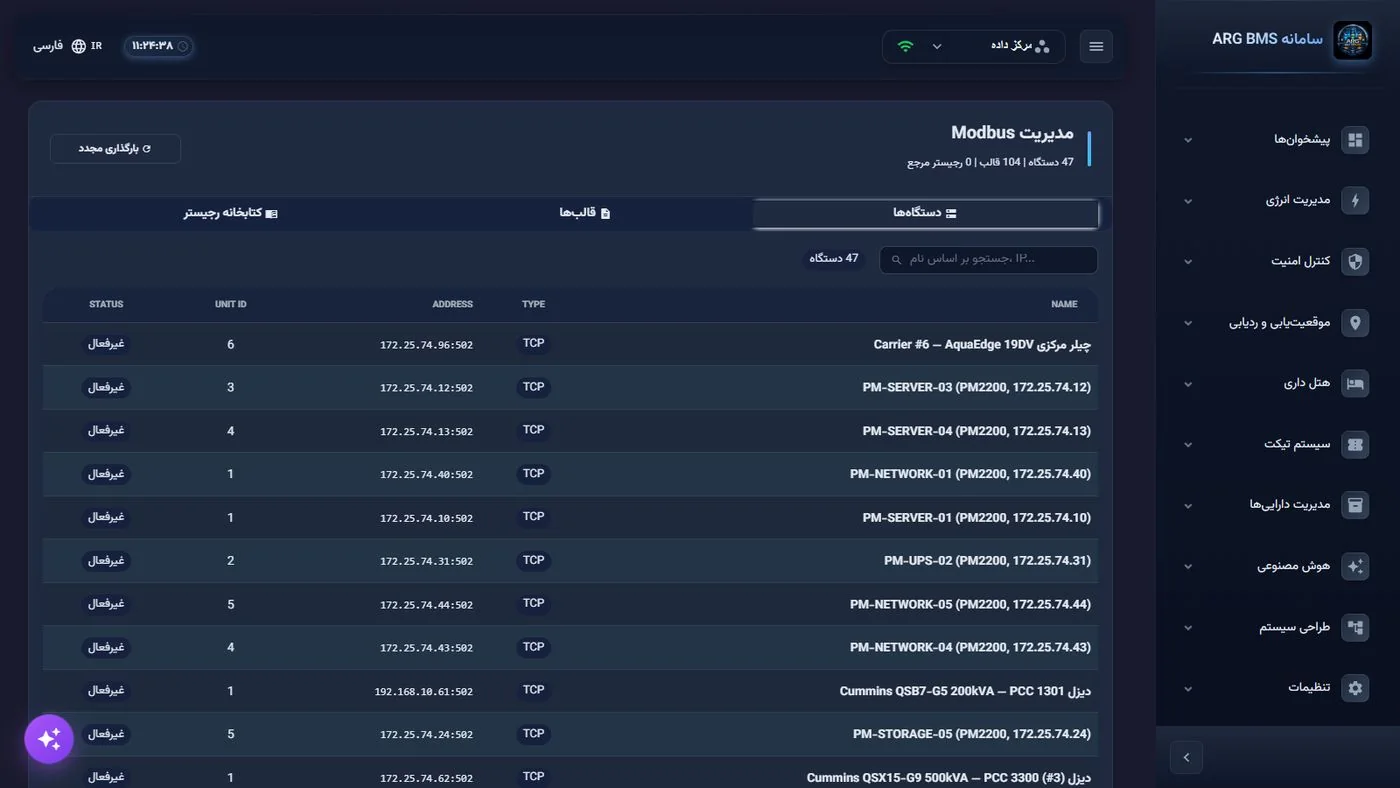Image resolution: width=1400 pixels, height=788 pixels.
Task: Expand the تنظیمات menu chevron
Action: (1188, 689)
